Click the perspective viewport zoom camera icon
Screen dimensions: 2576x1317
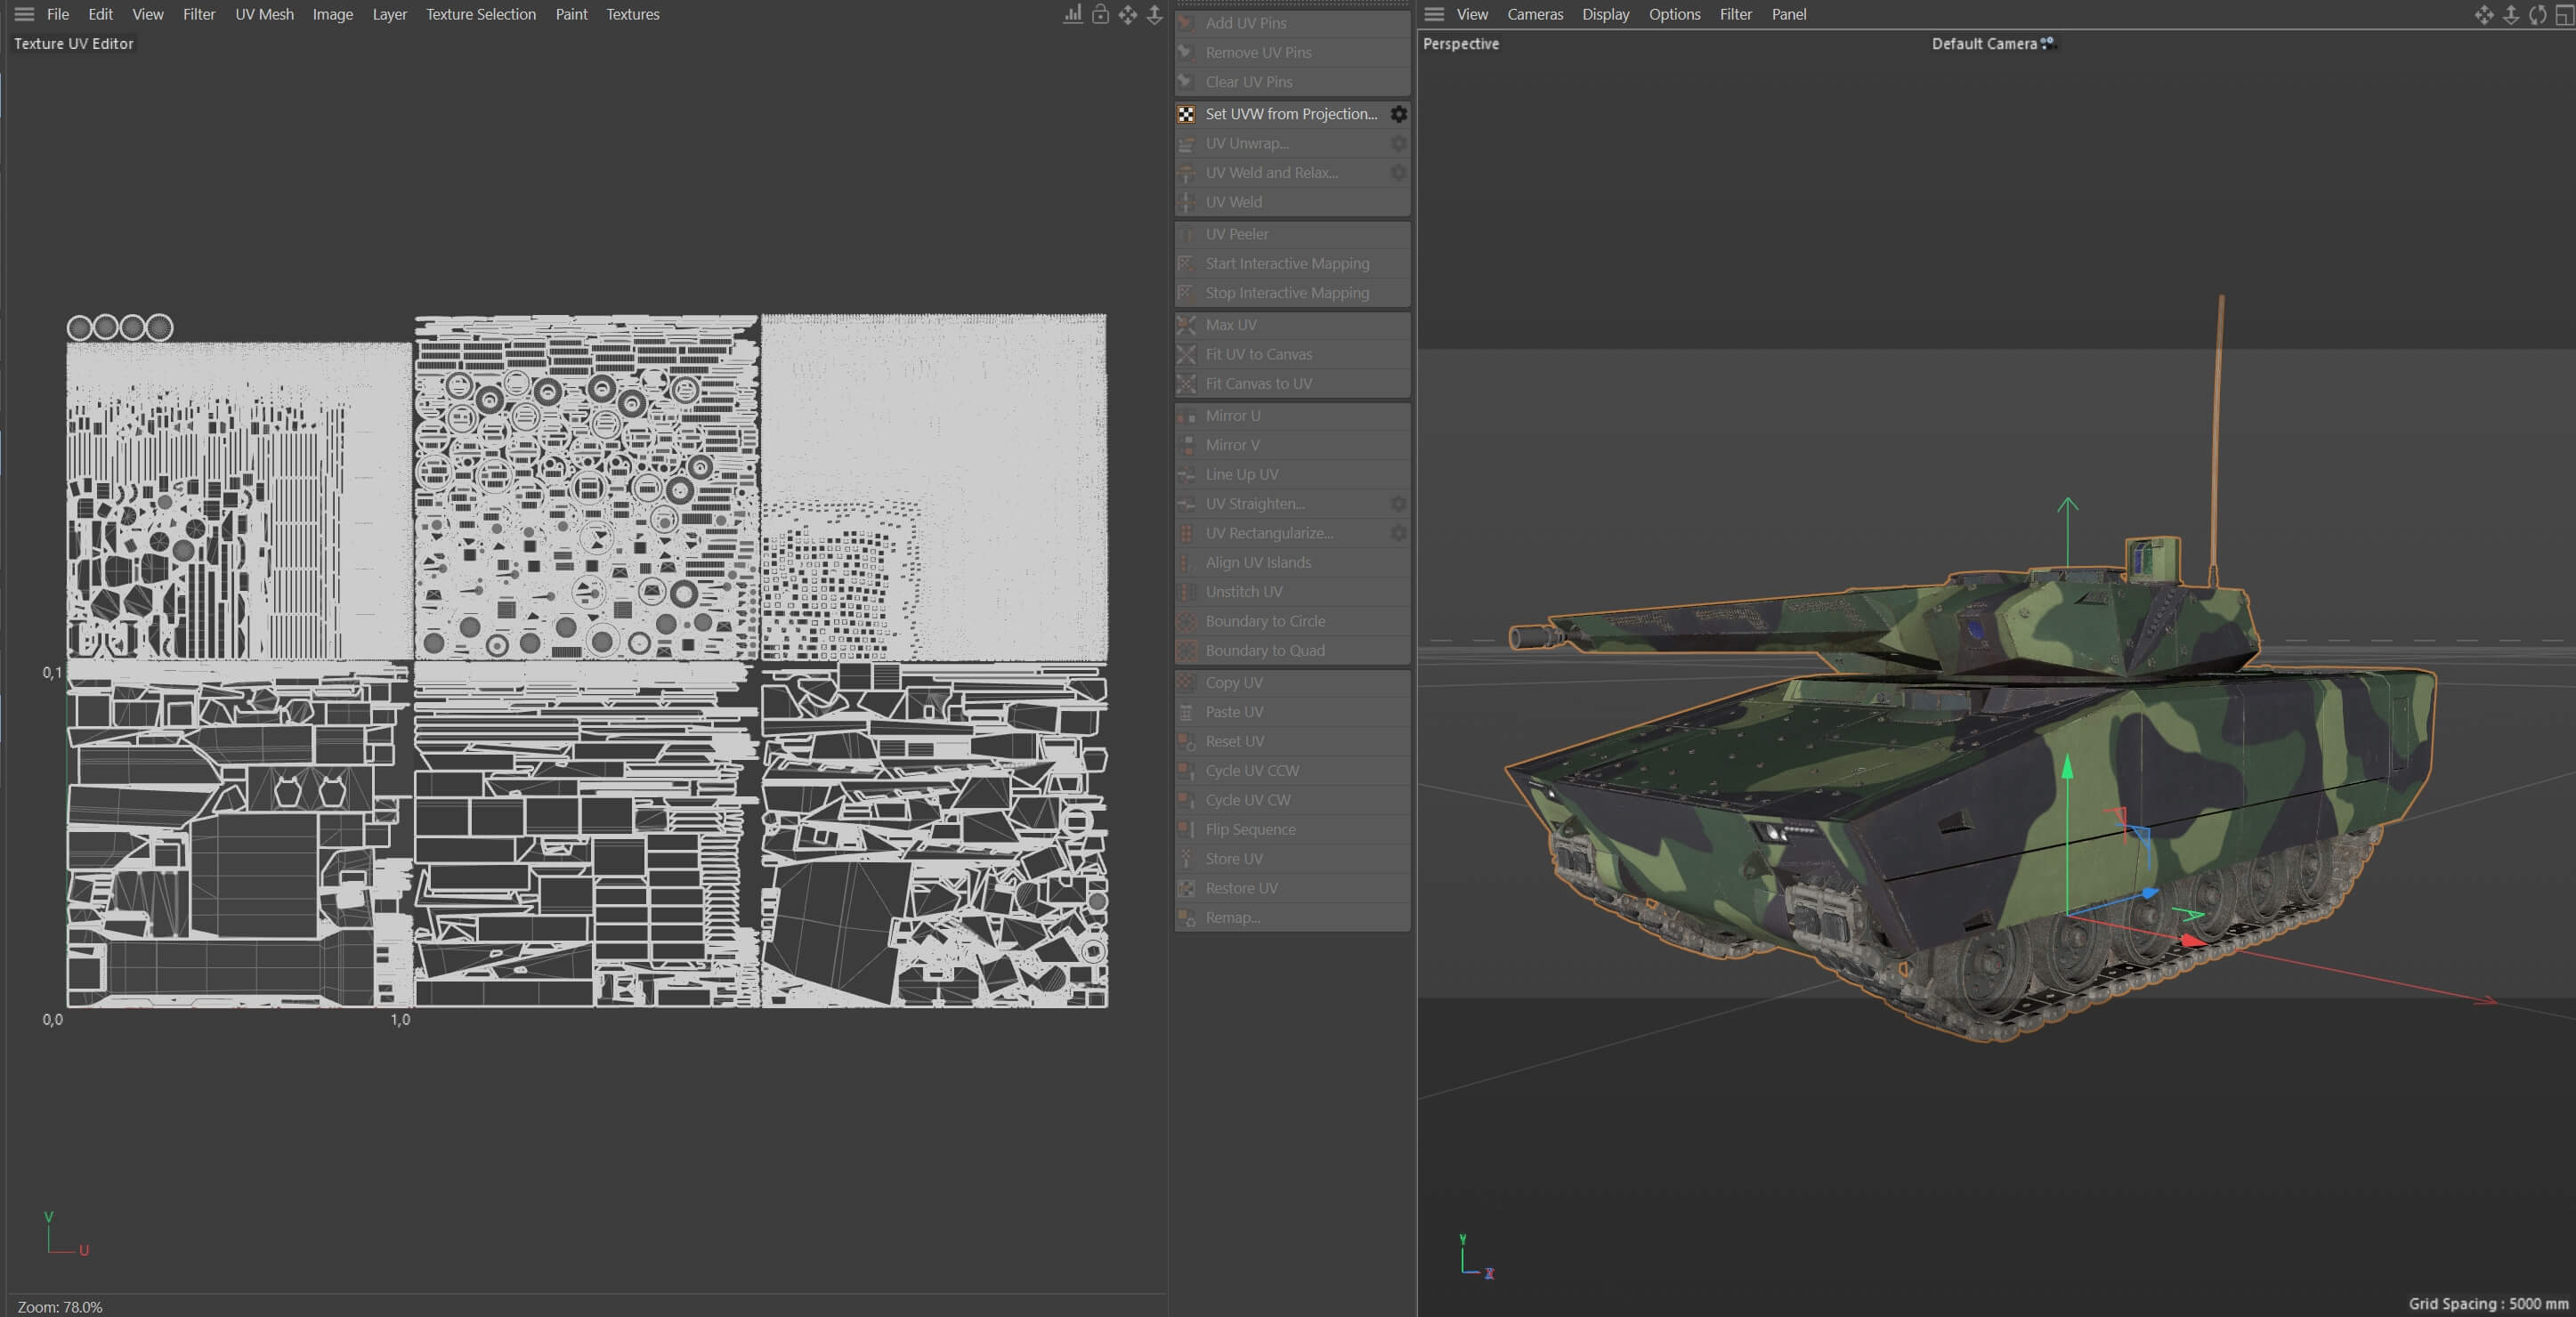coord(2510,14)
